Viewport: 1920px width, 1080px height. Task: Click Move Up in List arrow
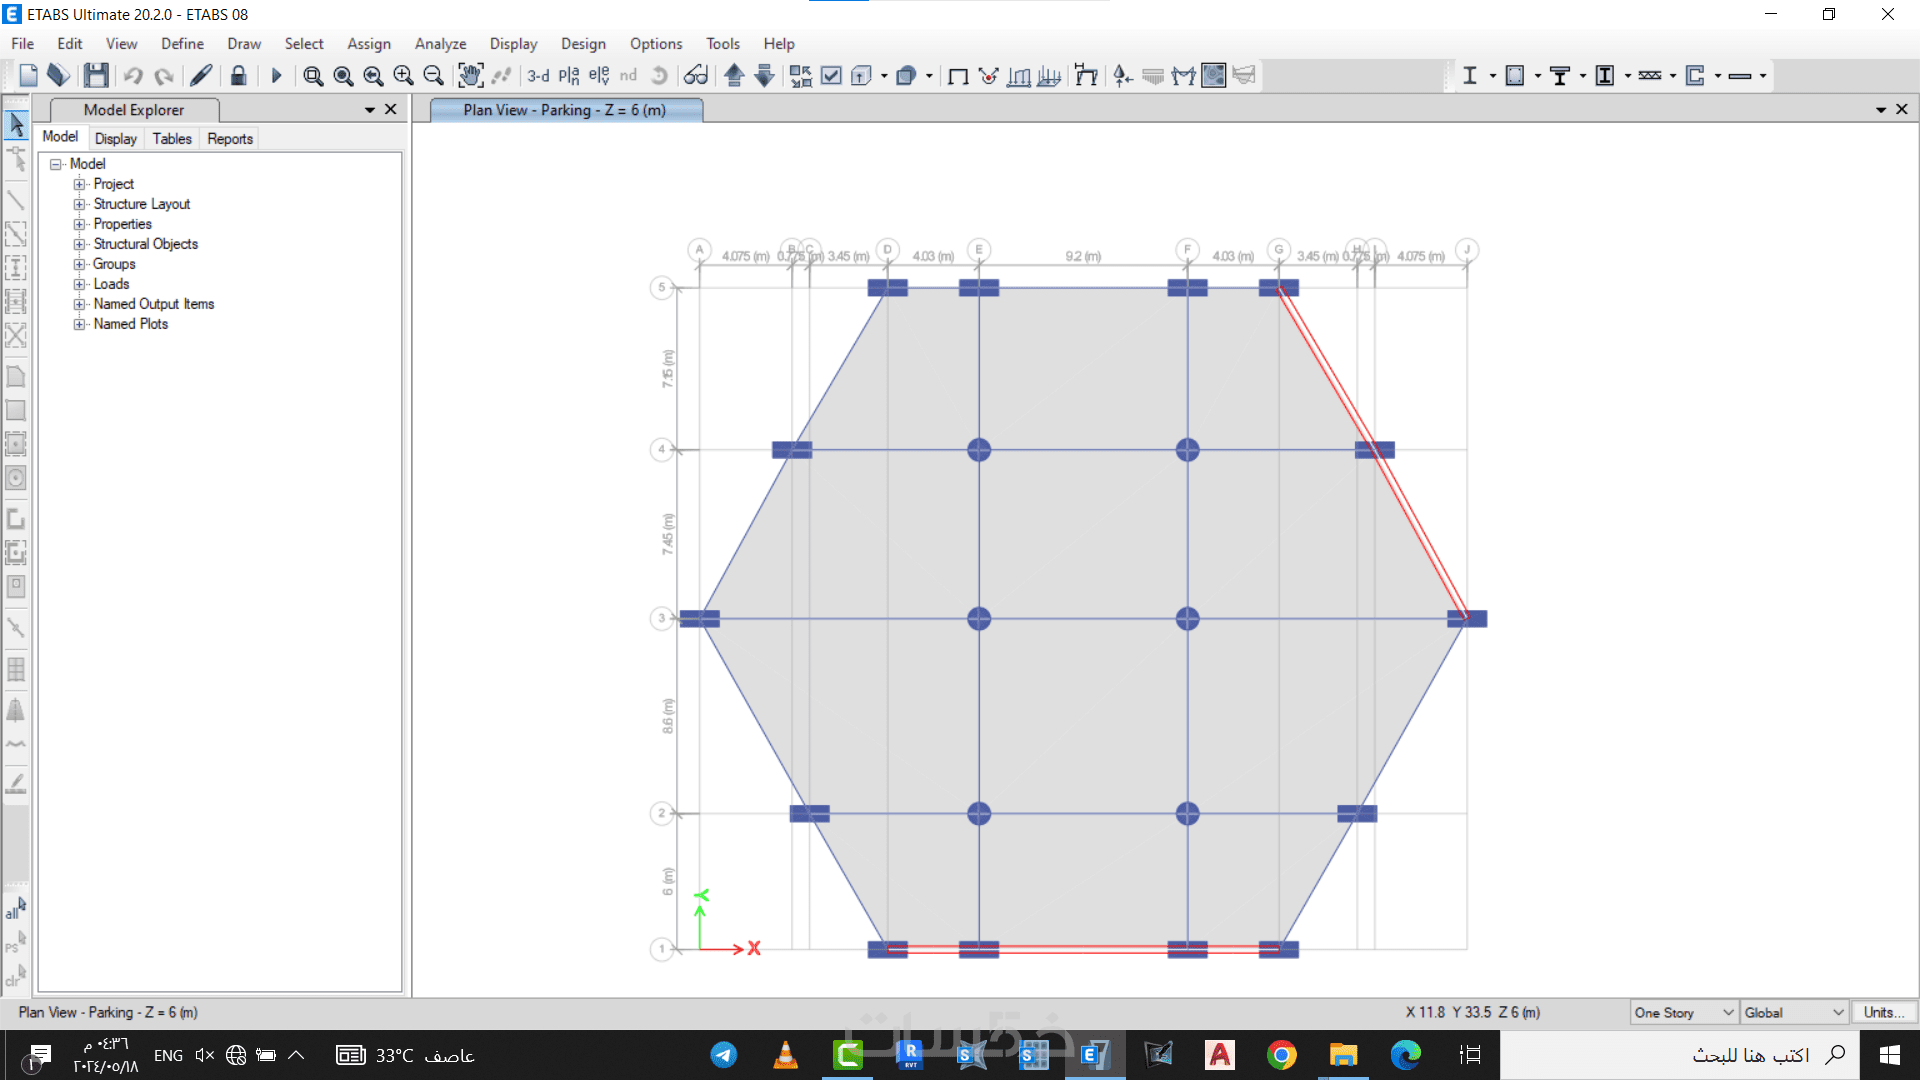734,75
